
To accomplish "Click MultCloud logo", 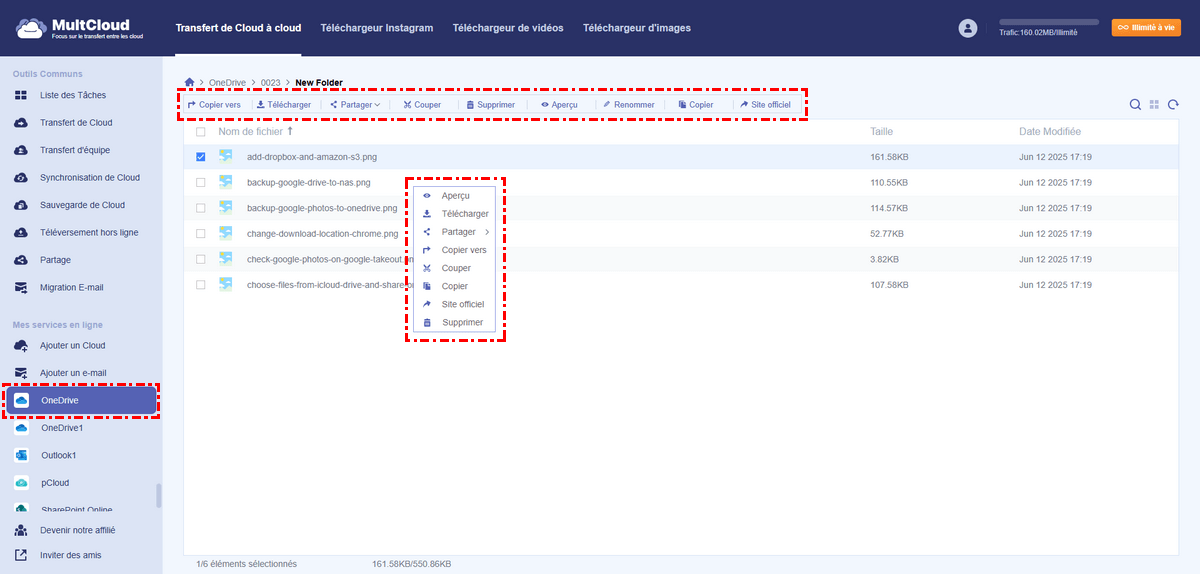I will (x=80, y=29).
